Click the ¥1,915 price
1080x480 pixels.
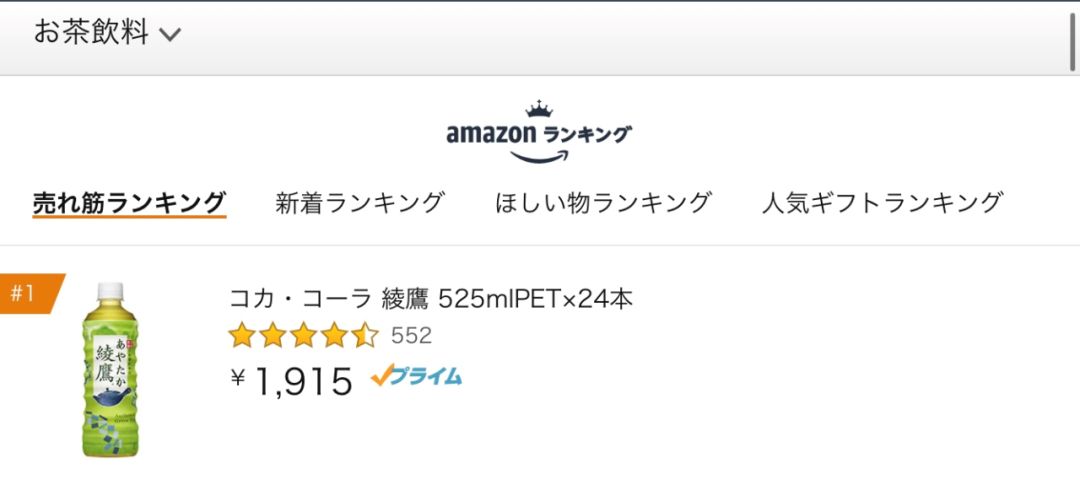click(292, 380)
